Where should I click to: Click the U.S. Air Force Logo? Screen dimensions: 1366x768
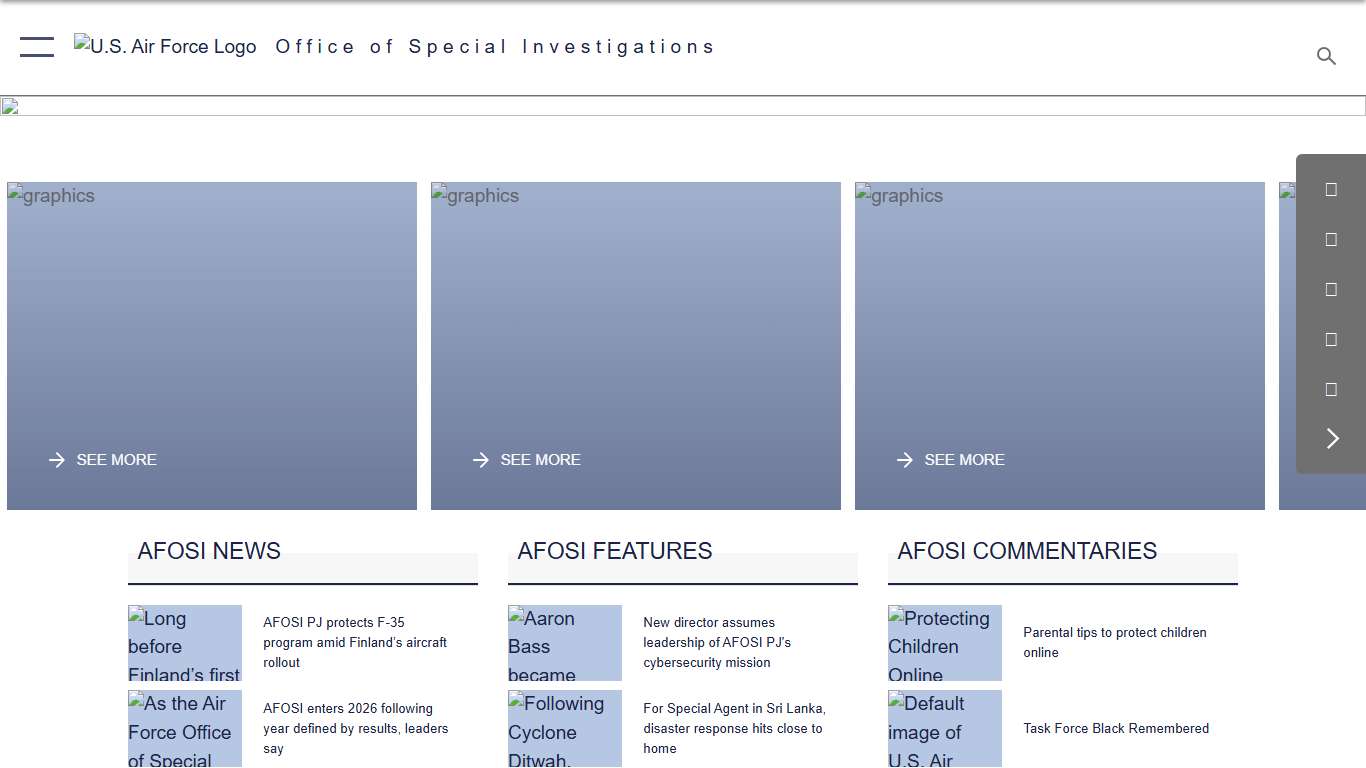click(x=165, y=47)
